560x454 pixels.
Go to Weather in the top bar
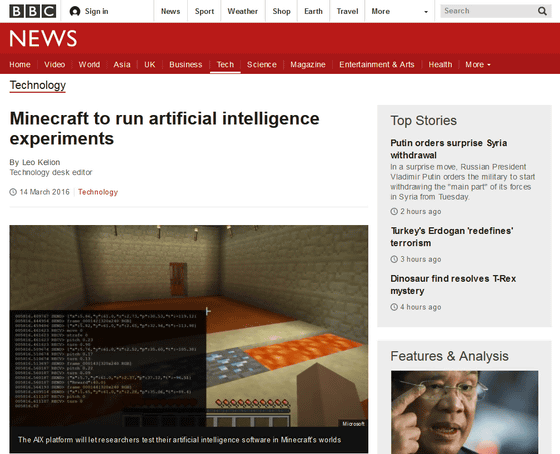pos(242,11)
